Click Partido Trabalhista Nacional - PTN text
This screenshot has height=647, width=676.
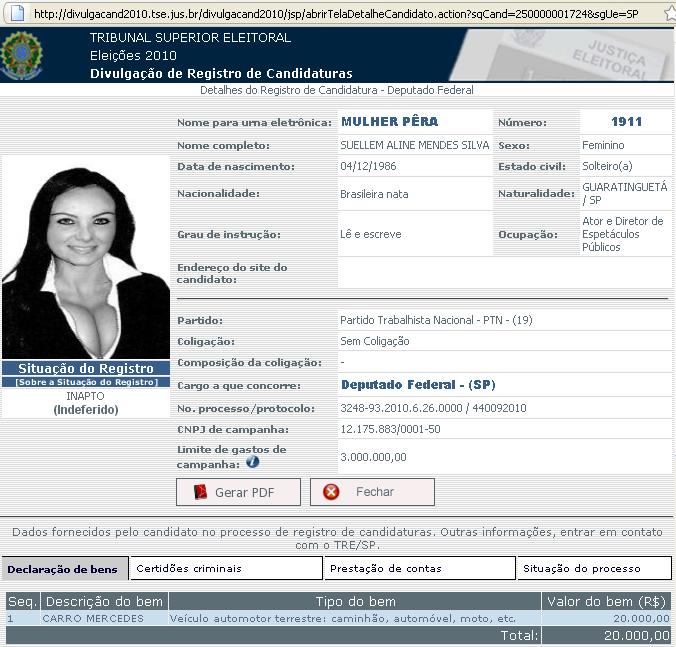tap(436, 320)
